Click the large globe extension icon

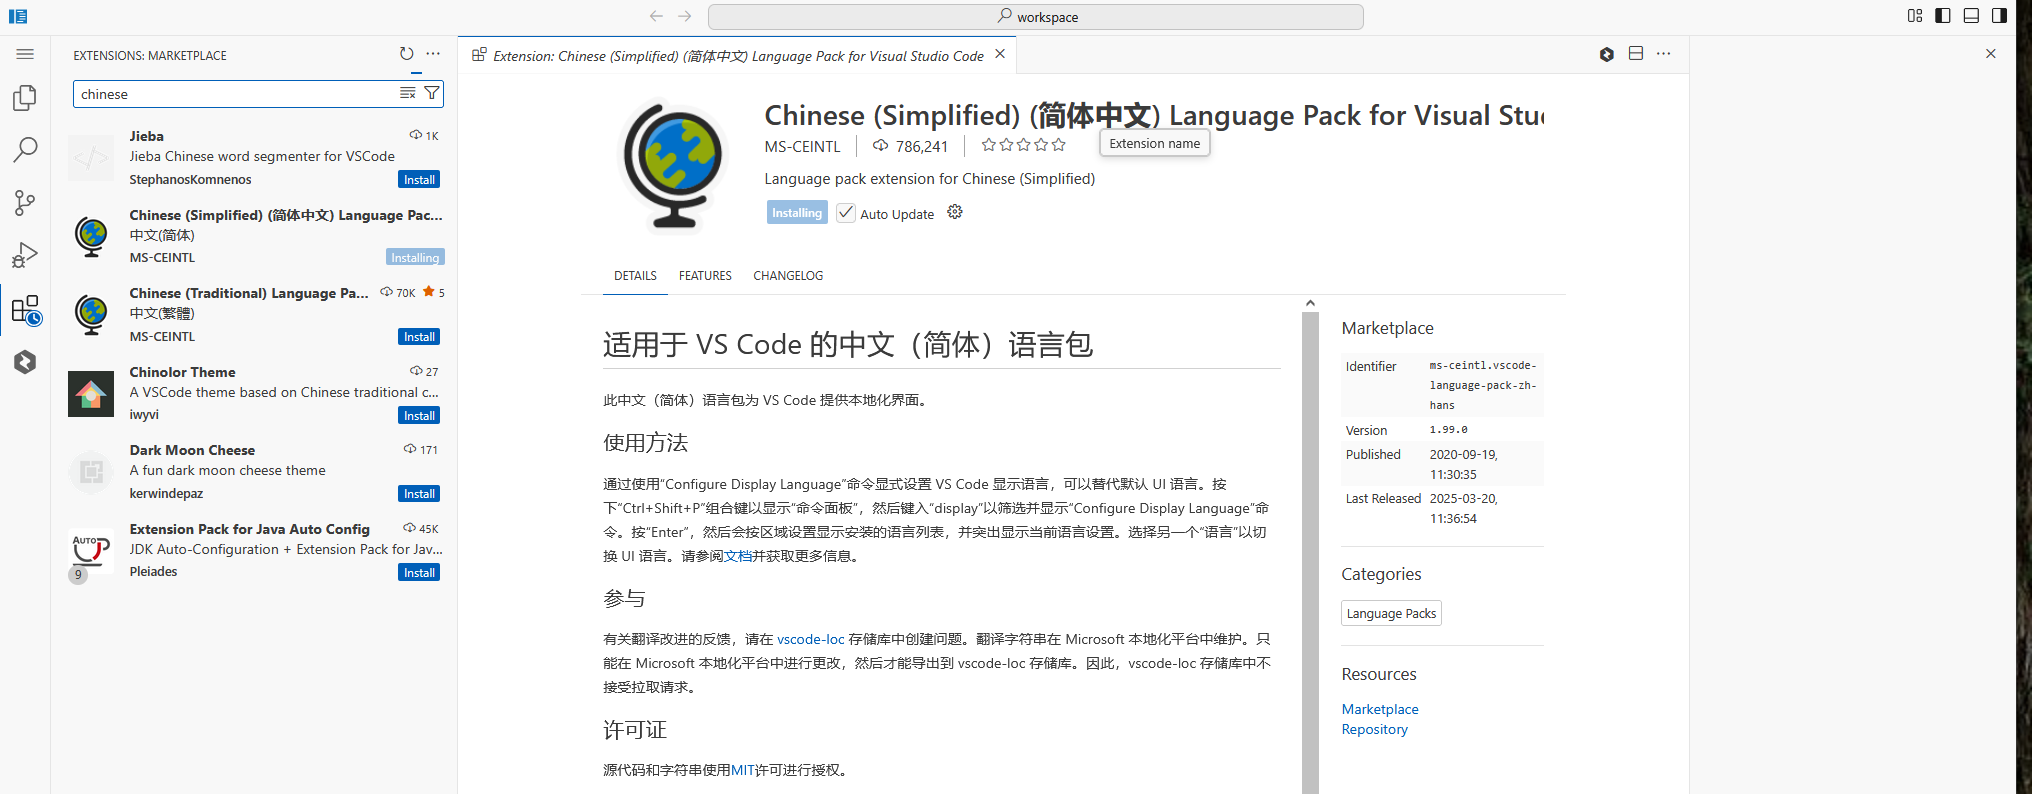click(673, 165)
